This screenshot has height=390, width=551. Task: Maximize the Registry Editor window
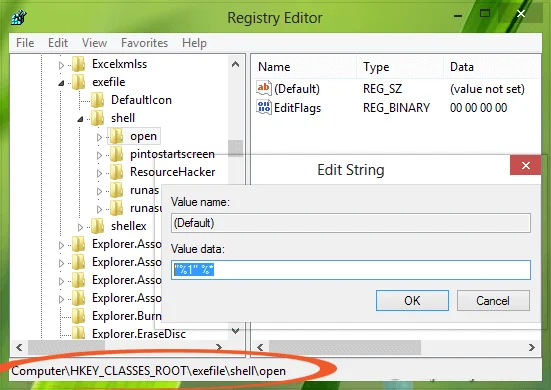[x=485, y=14]
